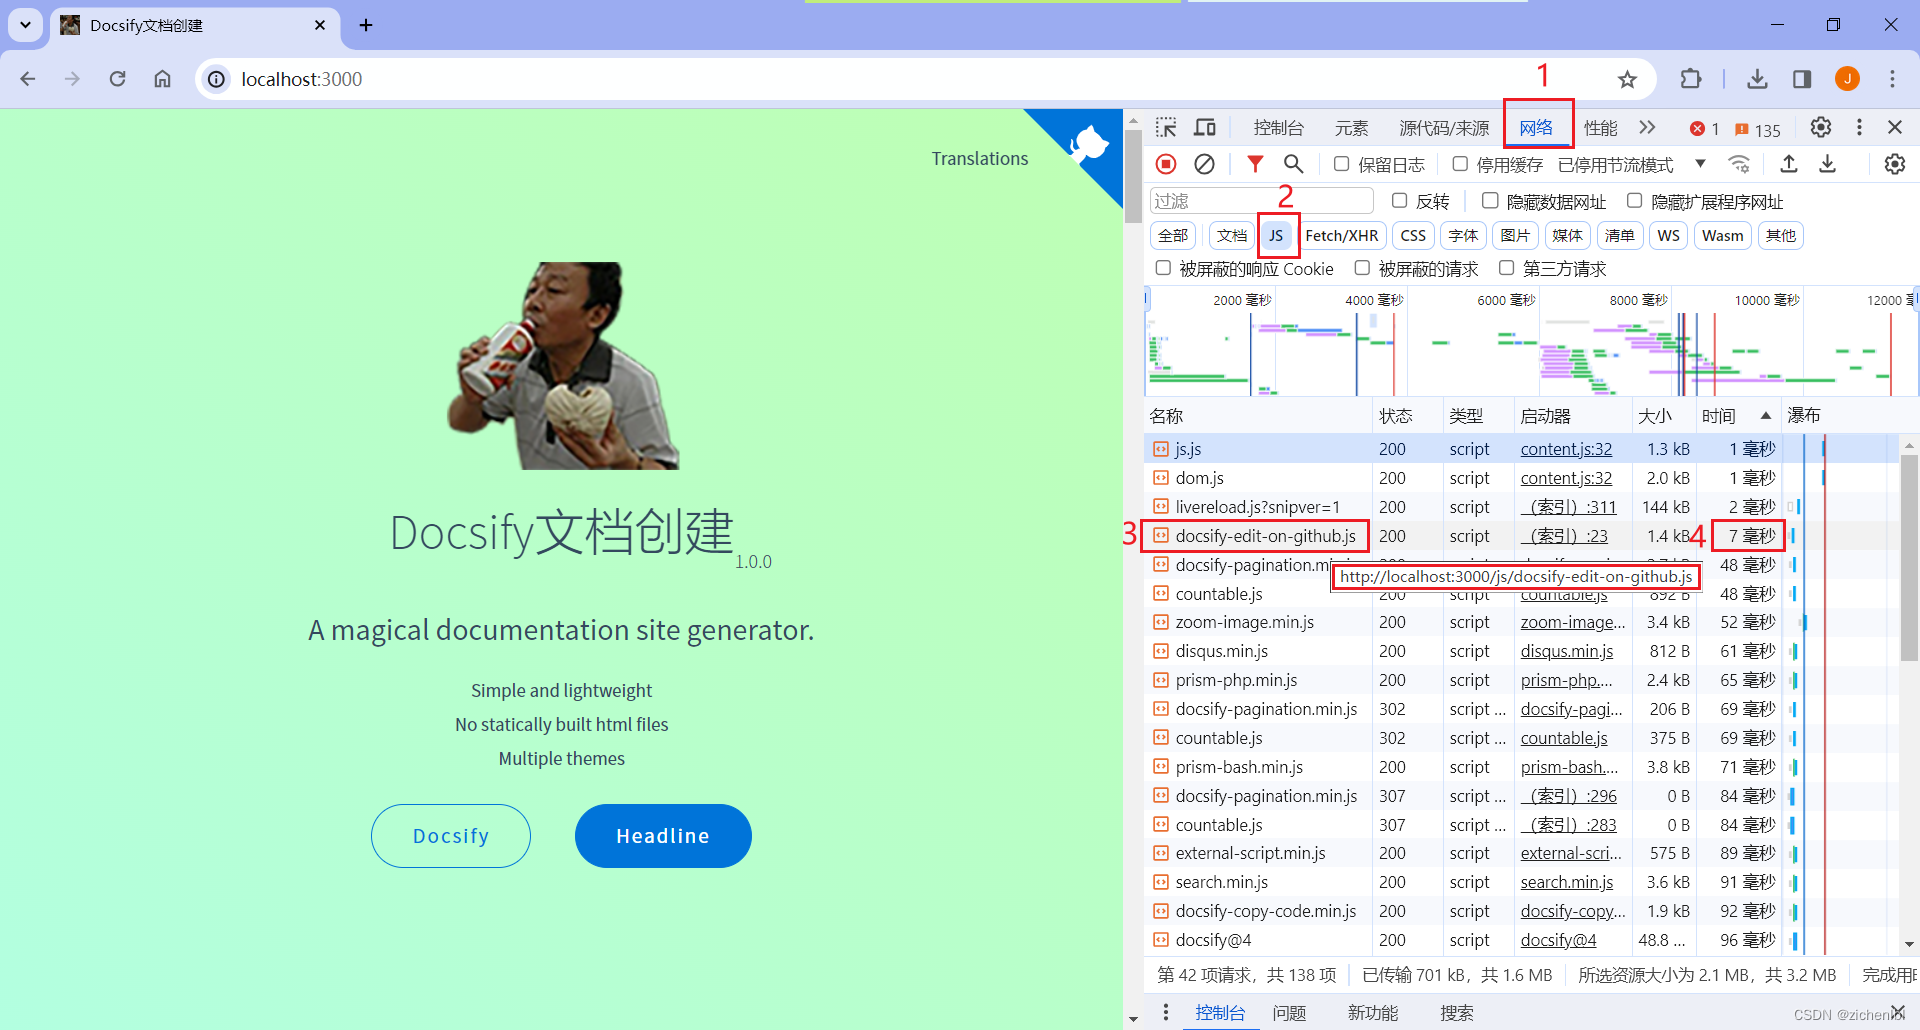
Task: Check the 反转 checkbox
Action: (1400, 201)
